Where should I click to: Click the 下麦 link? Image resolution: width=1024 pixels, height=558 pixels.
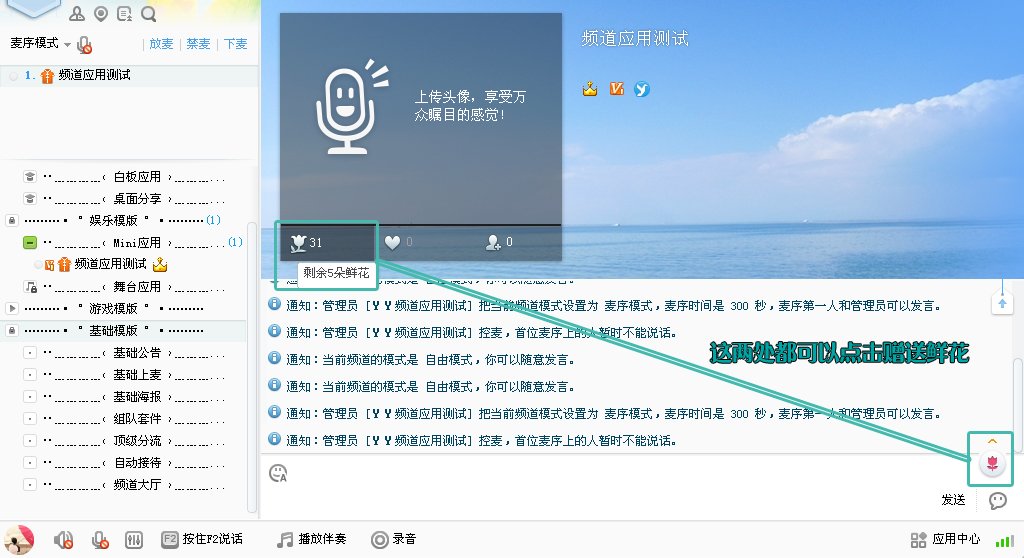coord(236,44)
